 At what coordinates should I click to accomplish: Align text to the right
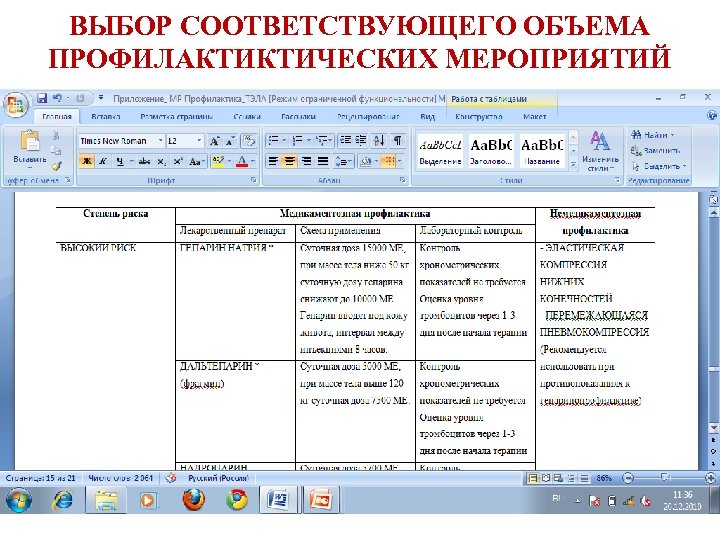coord(306,161)
